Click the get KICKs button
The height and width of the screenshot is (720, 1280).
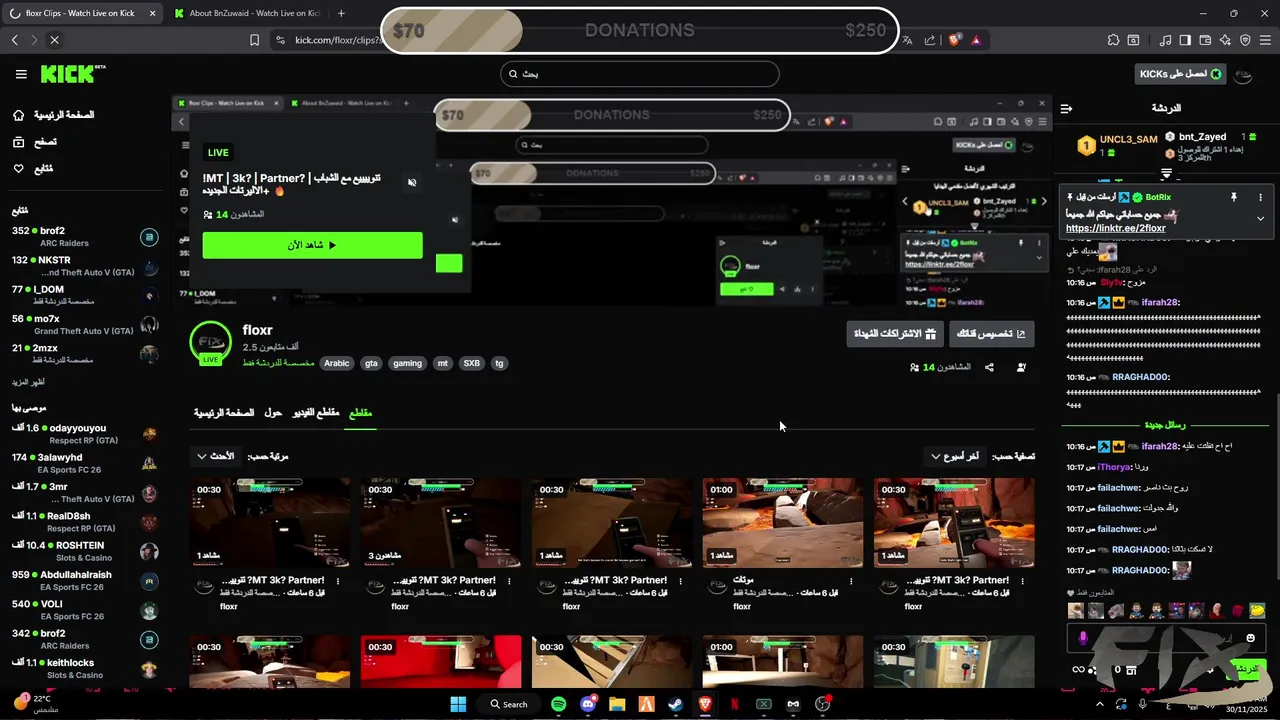(1181, 74)
